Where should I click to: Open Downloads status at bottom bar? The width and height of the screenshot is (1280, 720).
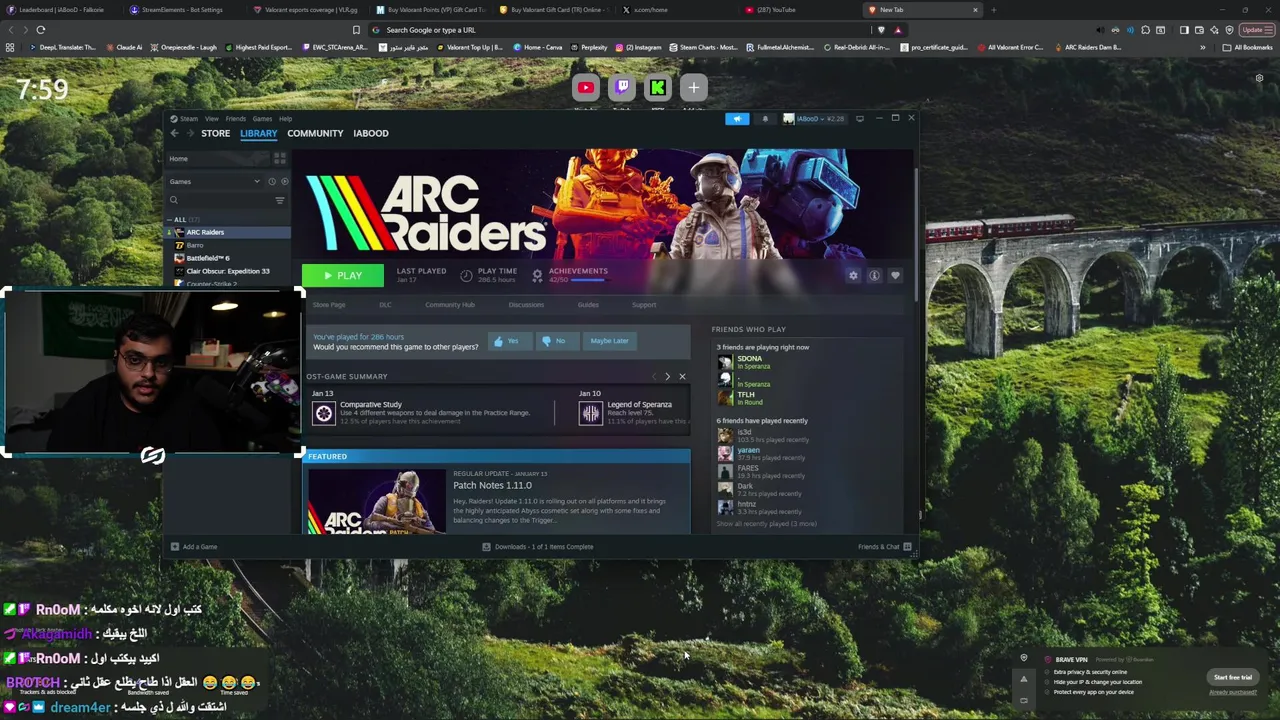coord(538,547)
